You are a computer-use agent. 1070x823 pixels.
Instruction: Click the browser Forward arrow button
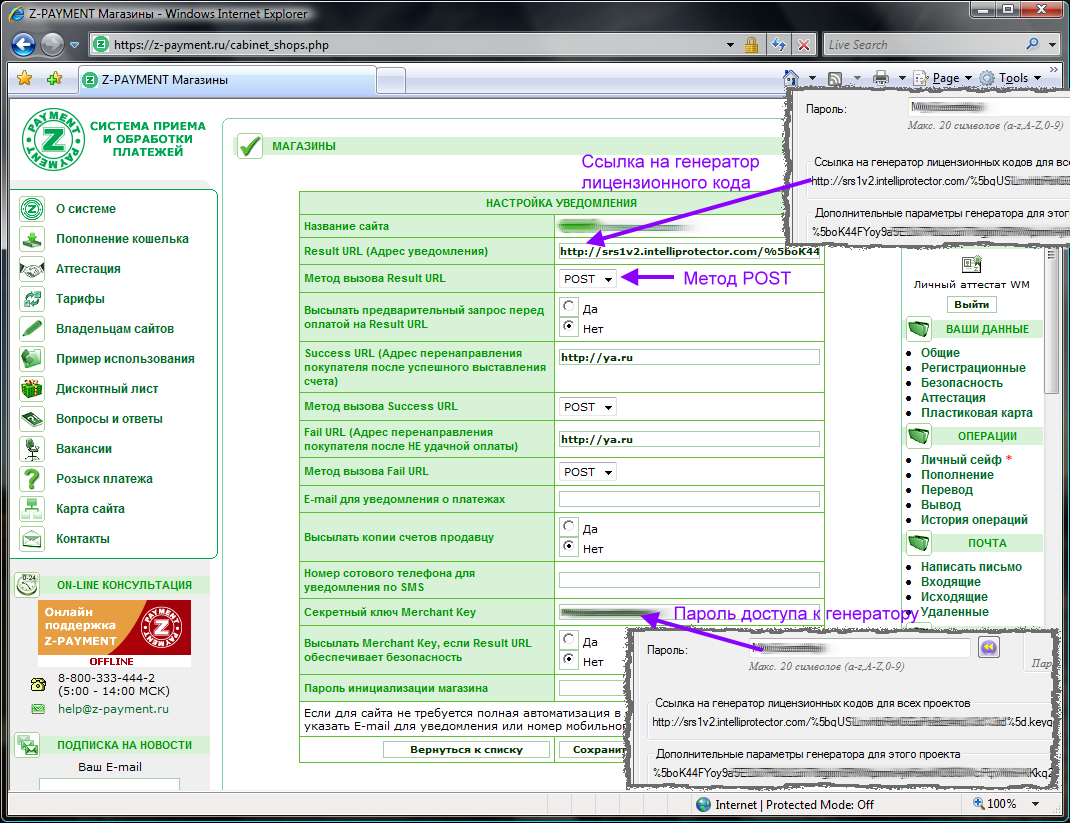point(53,44)
